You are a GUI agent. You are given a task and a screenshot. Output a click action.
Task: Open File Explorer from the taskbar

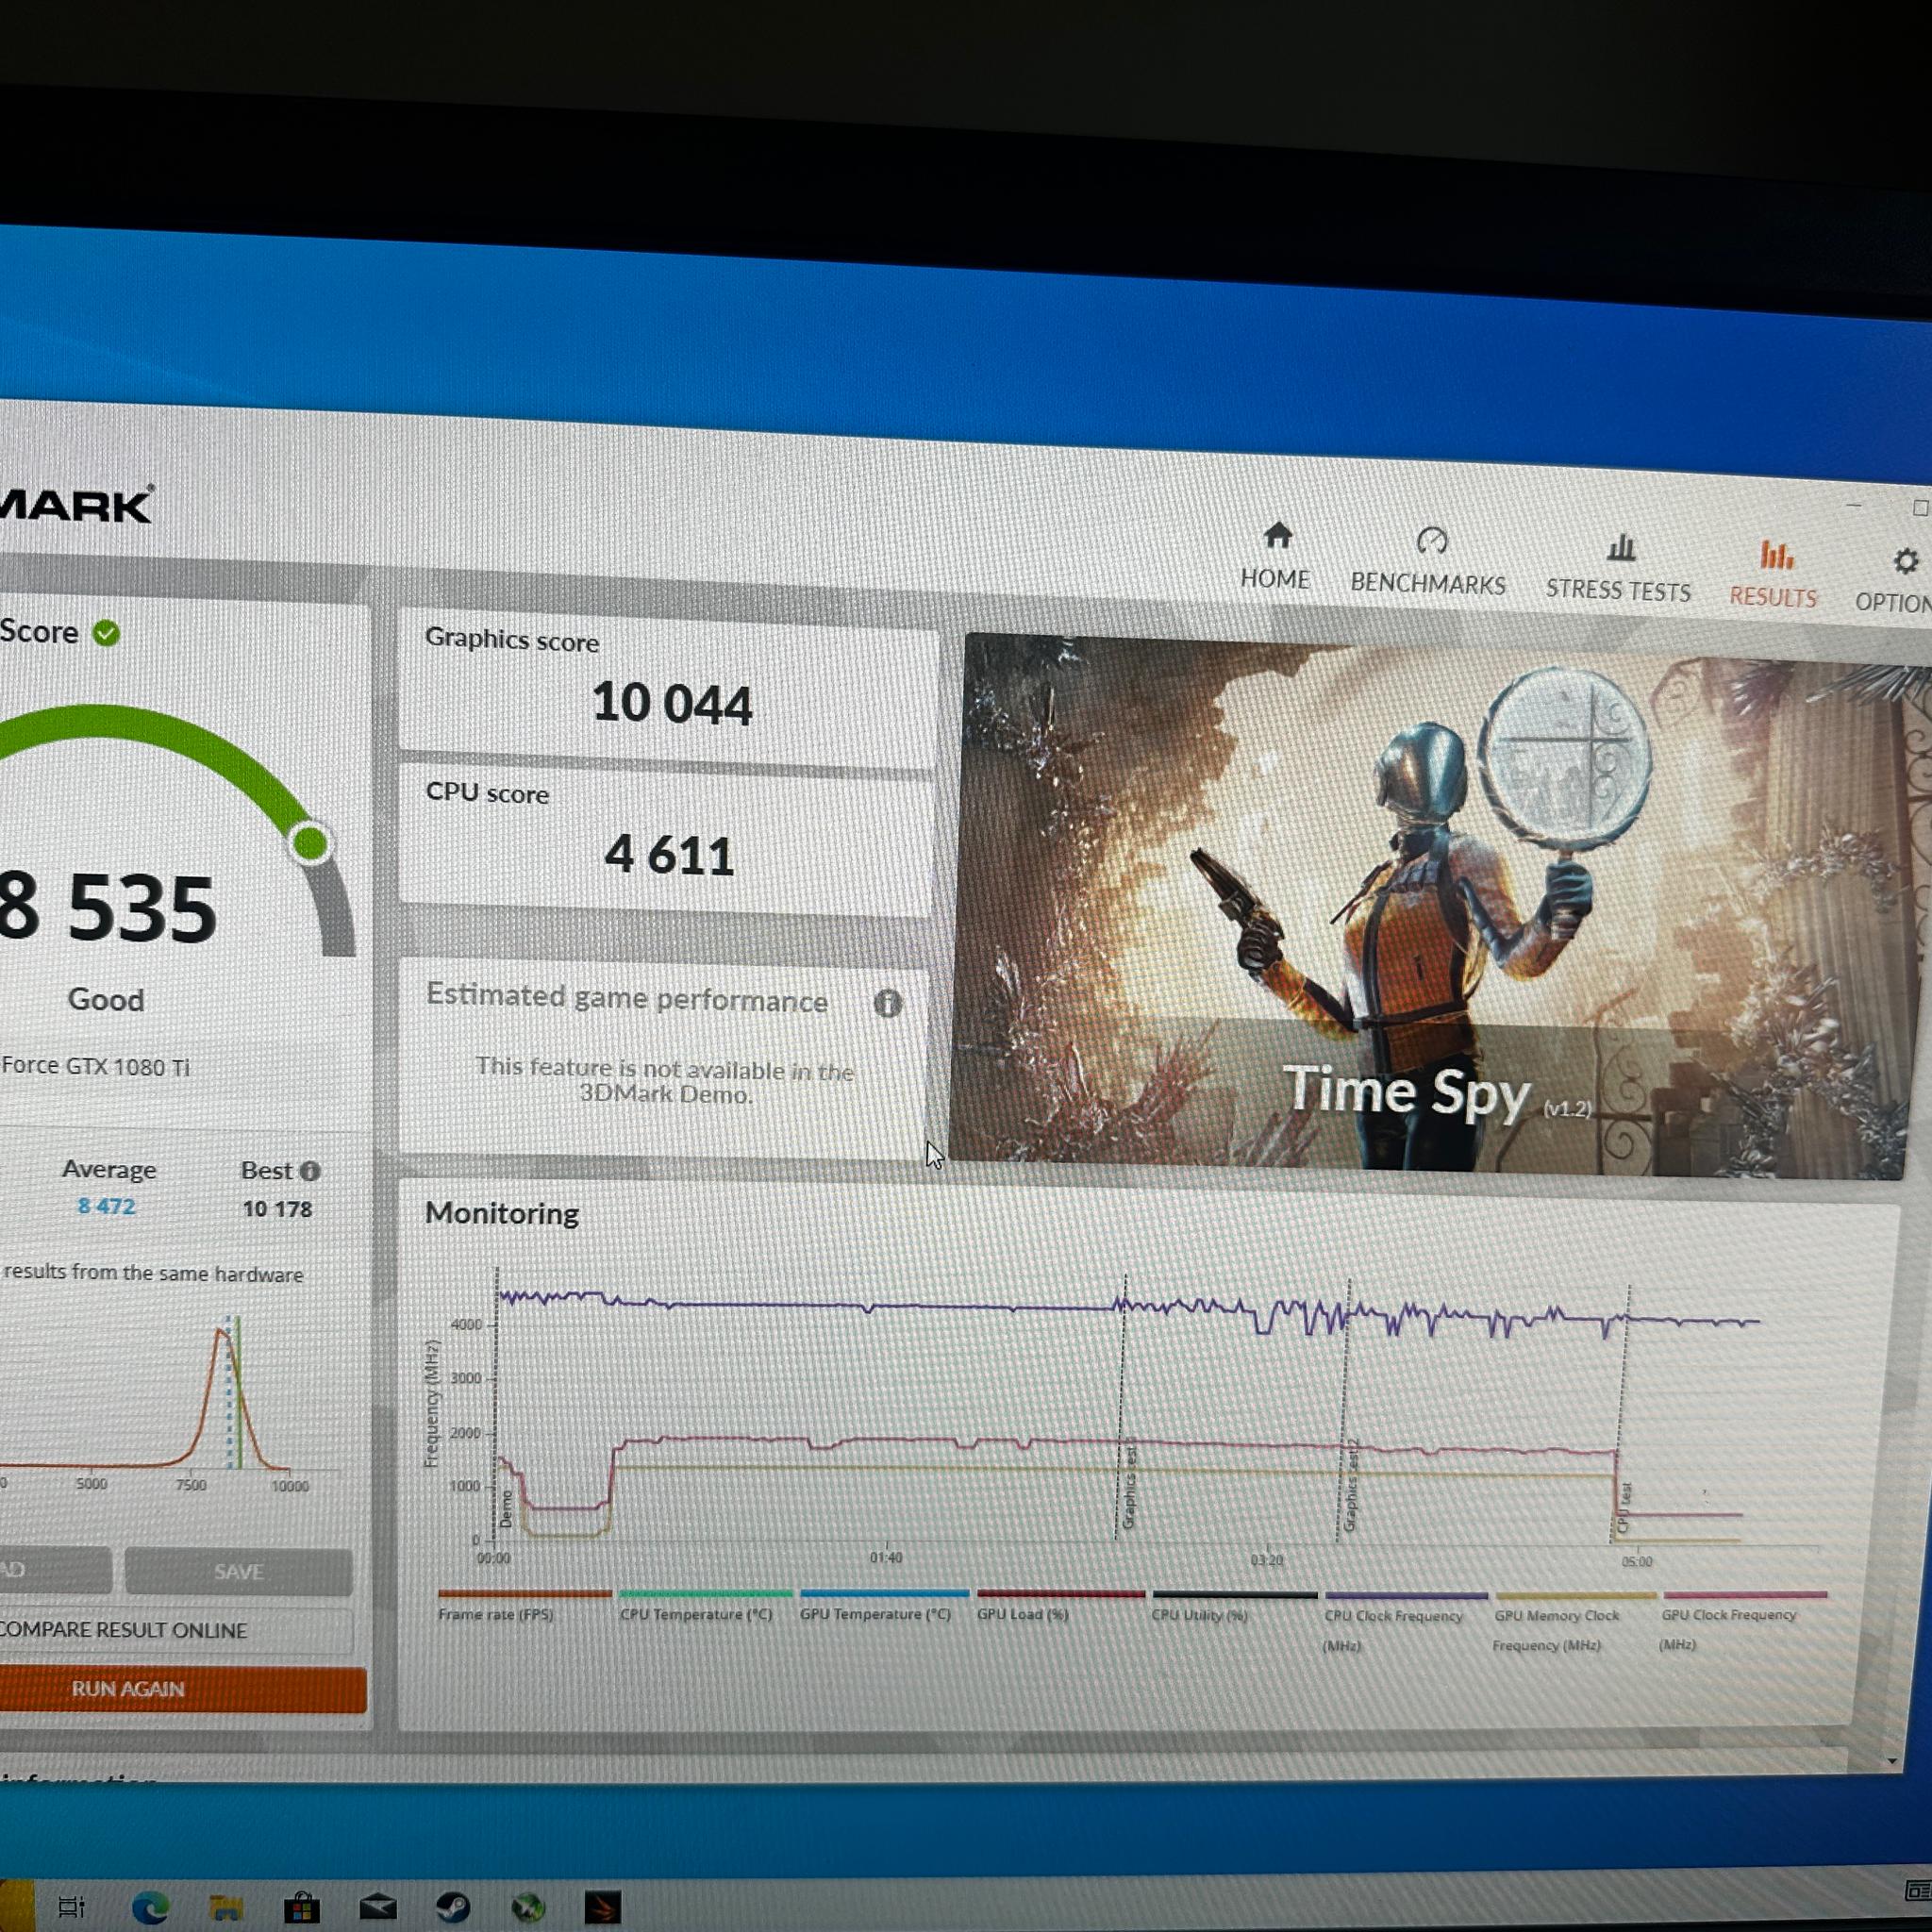click(x=226, y=1907)
